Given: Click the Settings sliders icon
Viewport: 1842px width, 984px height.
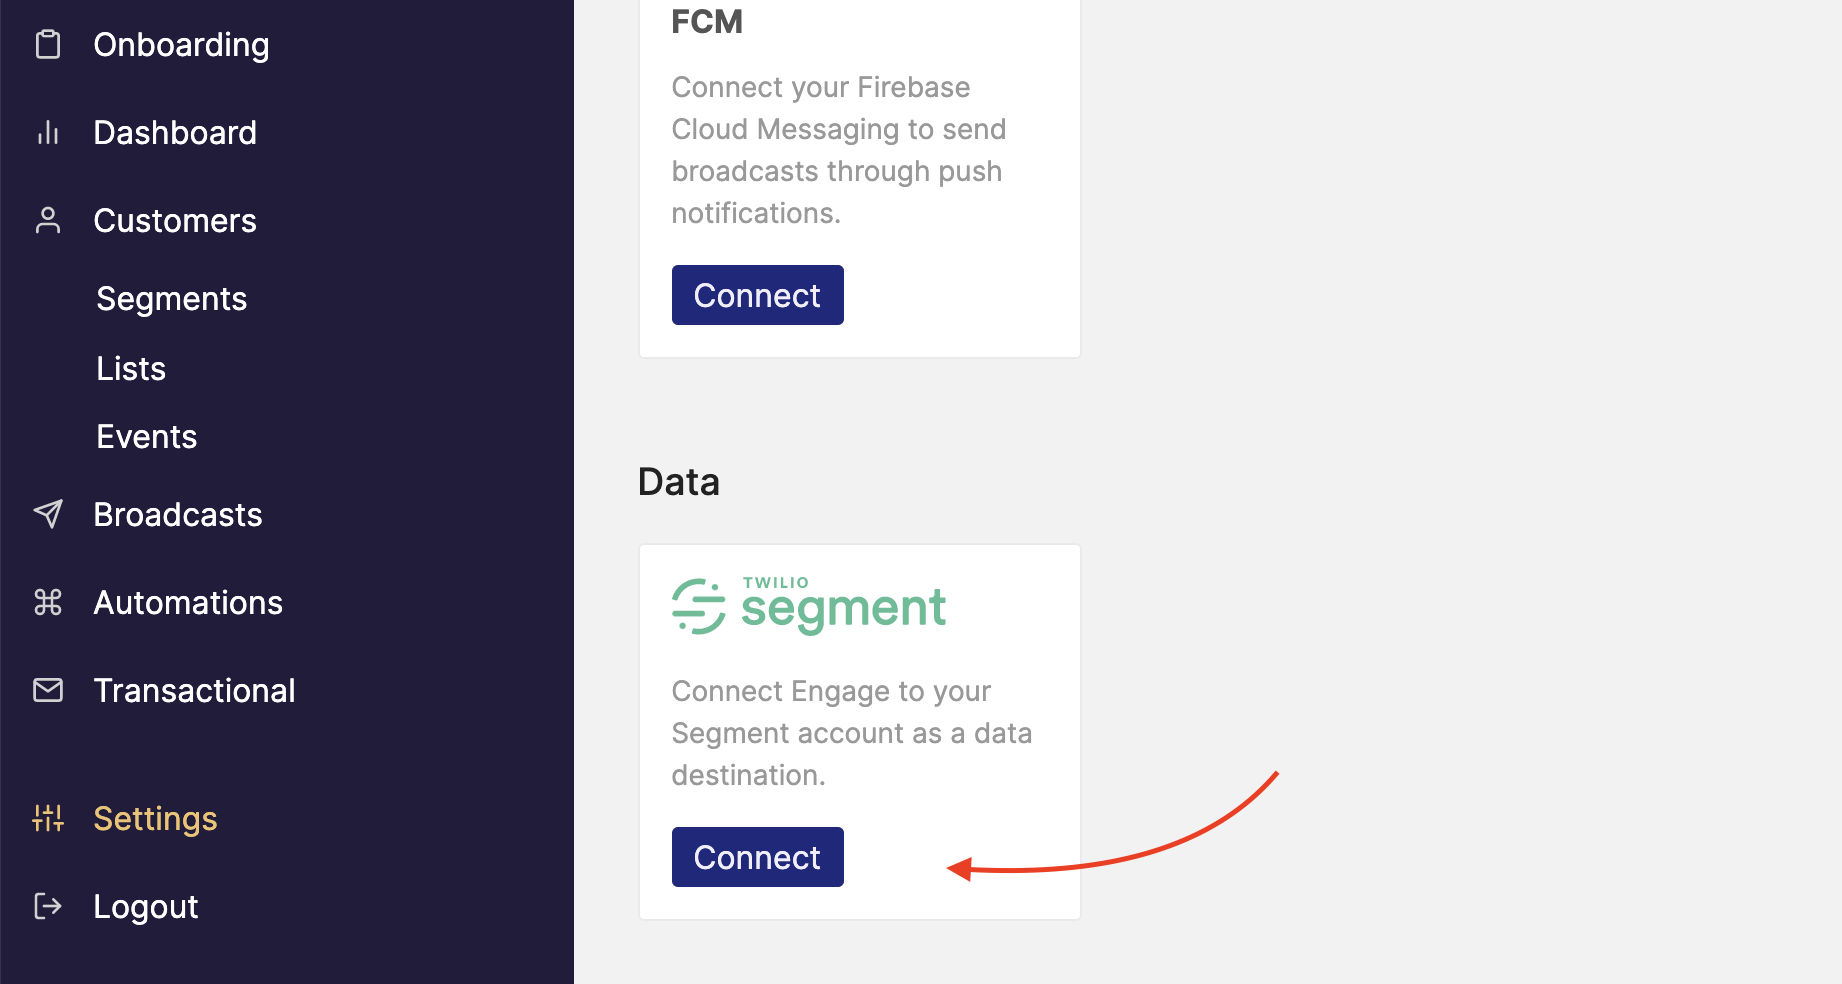Looking at the screenshot, I should pyautogui.click(x=48, y=818).
